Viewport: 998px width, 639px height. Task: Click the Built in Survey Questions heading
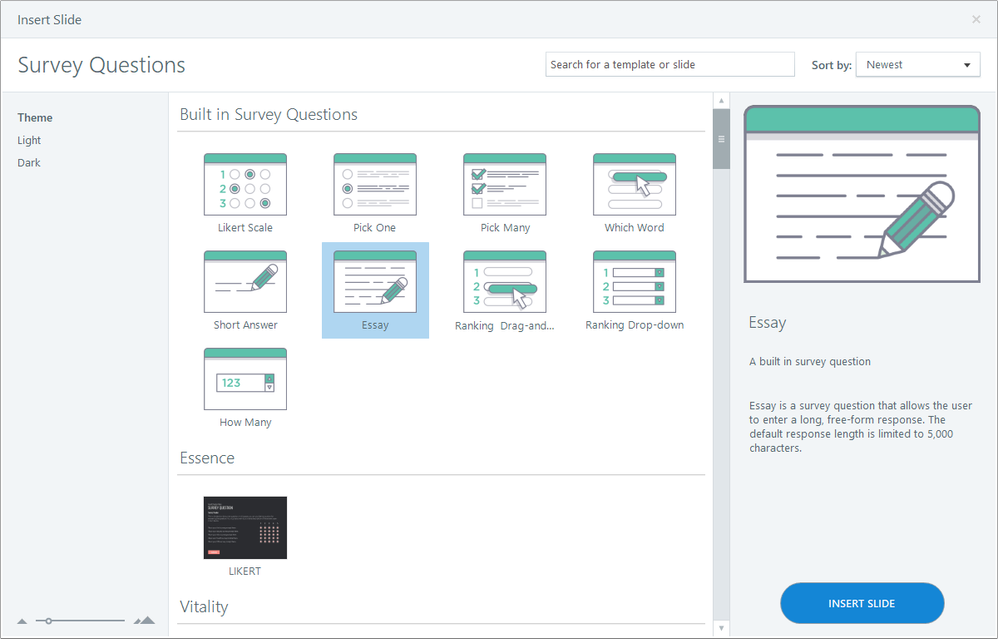[269, 115]
